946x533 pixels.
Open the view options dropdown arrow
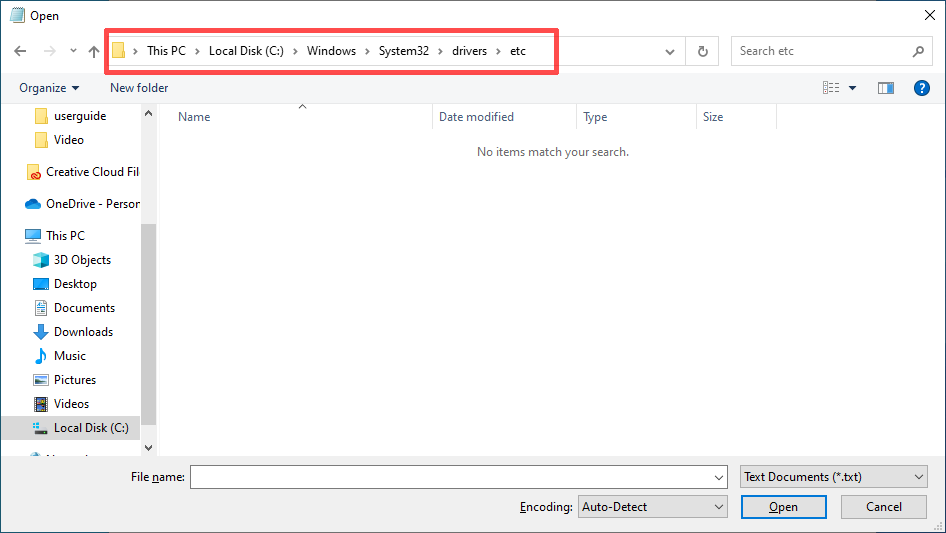(x=852, y=88)
